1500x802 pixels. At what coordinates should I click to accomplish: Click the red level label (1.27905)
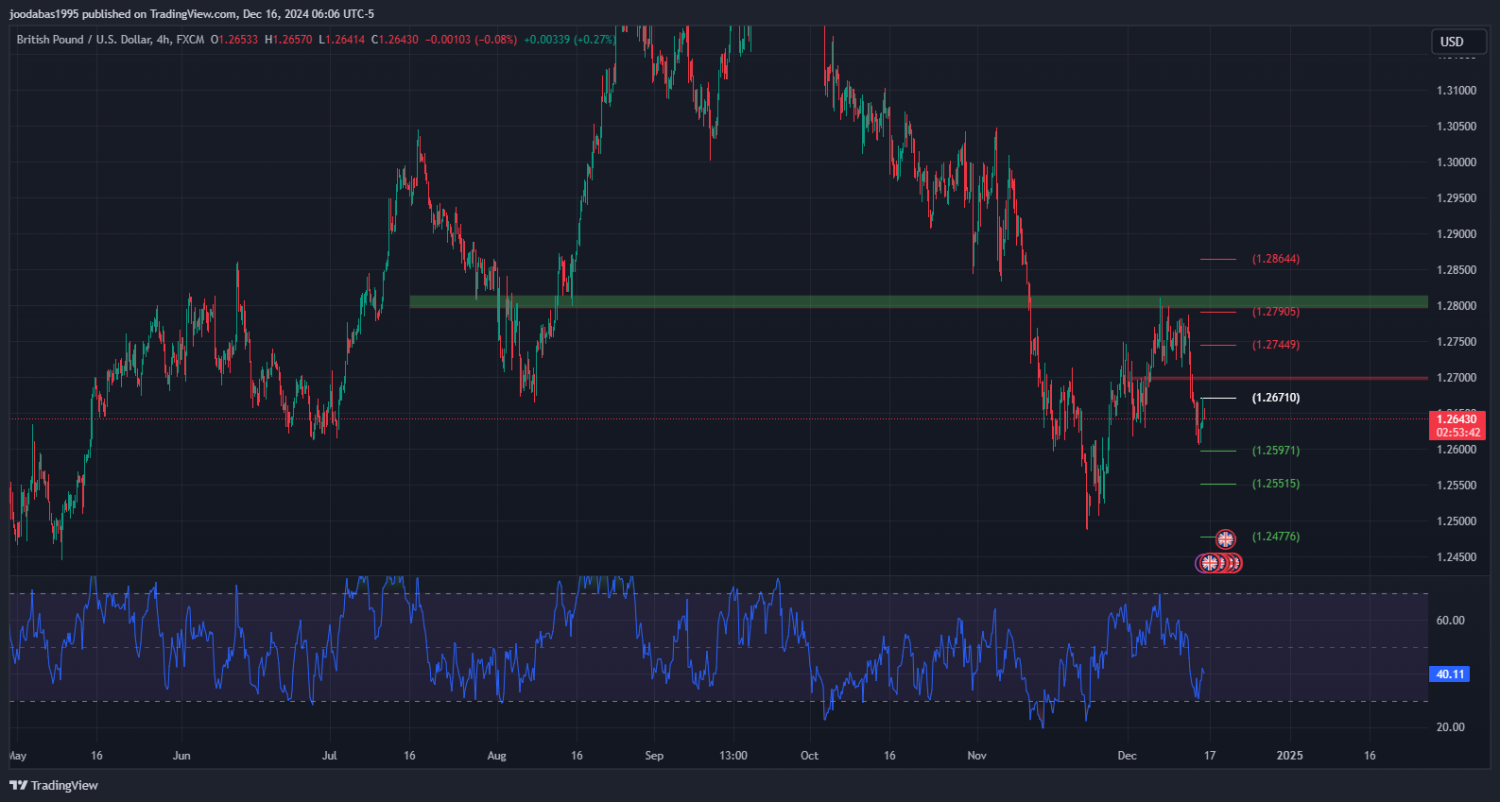click(1275, 312)
